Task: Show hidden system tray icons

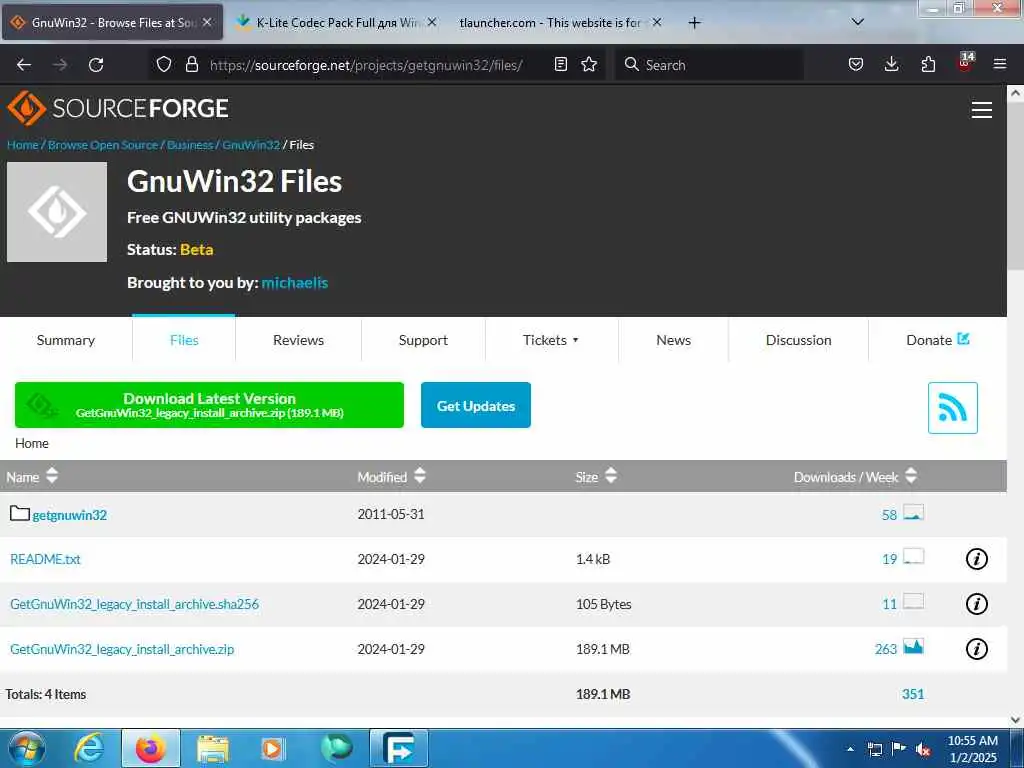Action: [x=850, y=749]
